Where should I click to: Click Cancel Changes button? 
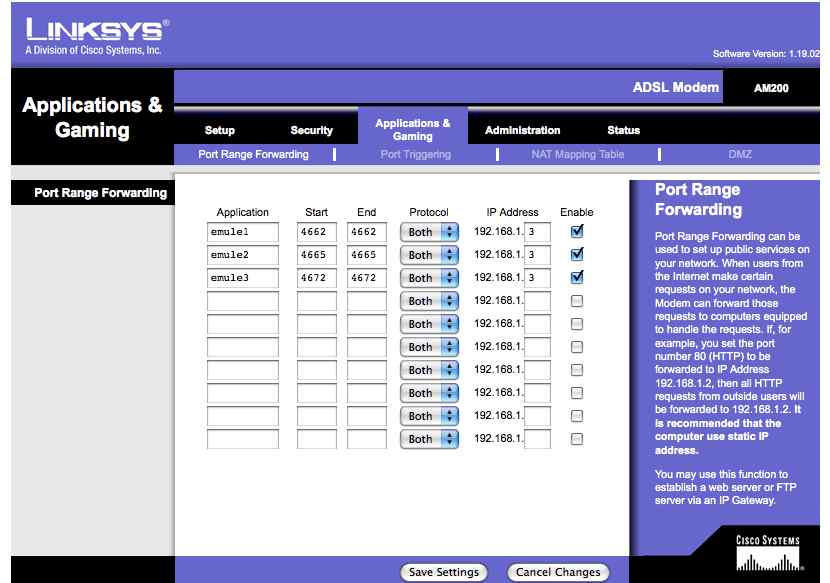pos(558,572)
